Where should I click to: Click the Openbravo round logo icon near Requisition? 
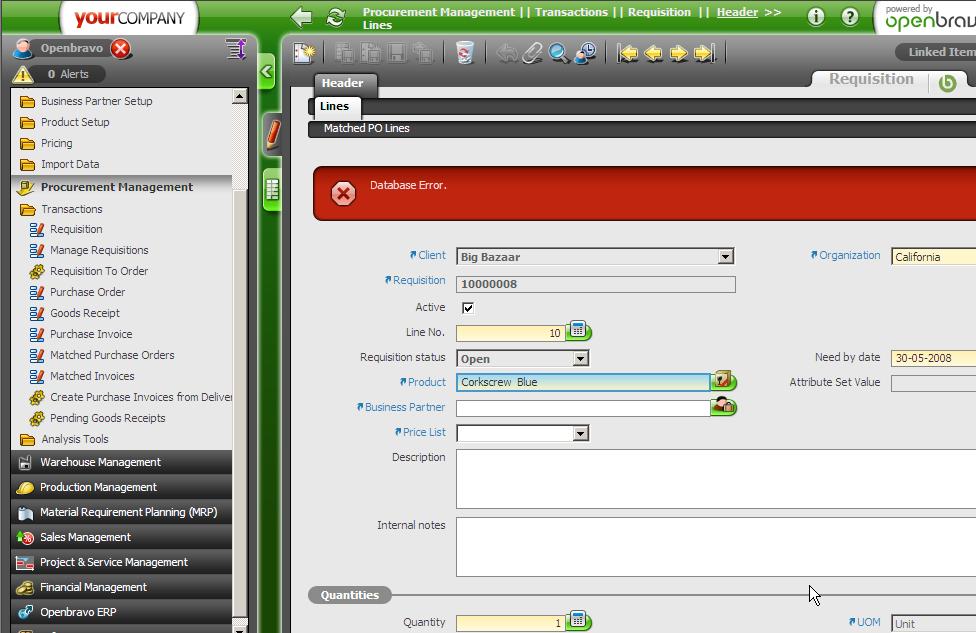pyautogui.click(x=947, y=83)
